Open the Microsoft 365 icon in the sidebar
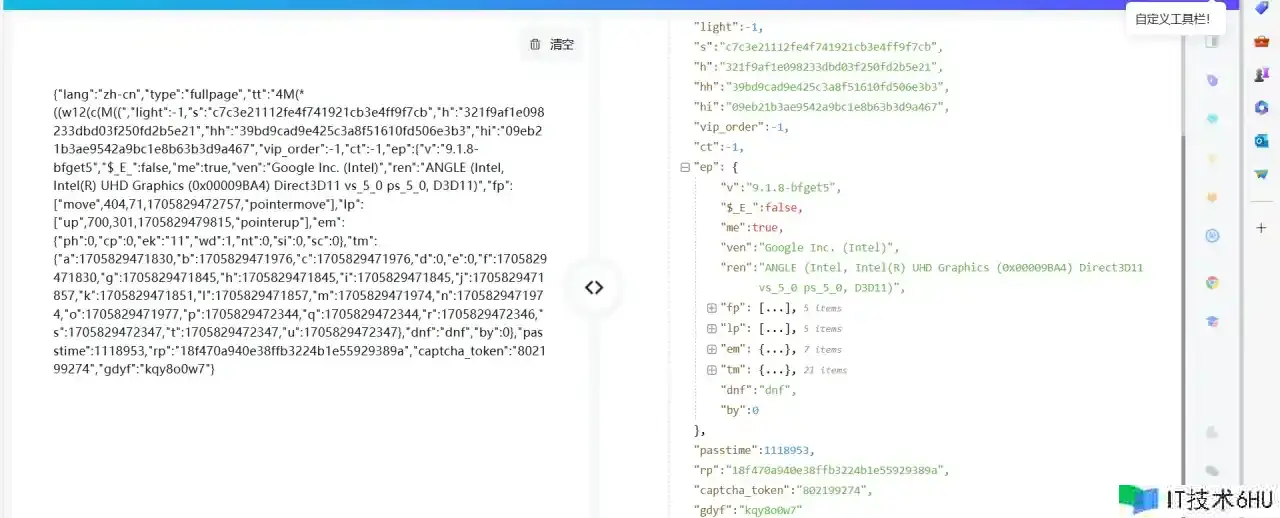This screenshot has height=518, width=1280. [1261, 107]
